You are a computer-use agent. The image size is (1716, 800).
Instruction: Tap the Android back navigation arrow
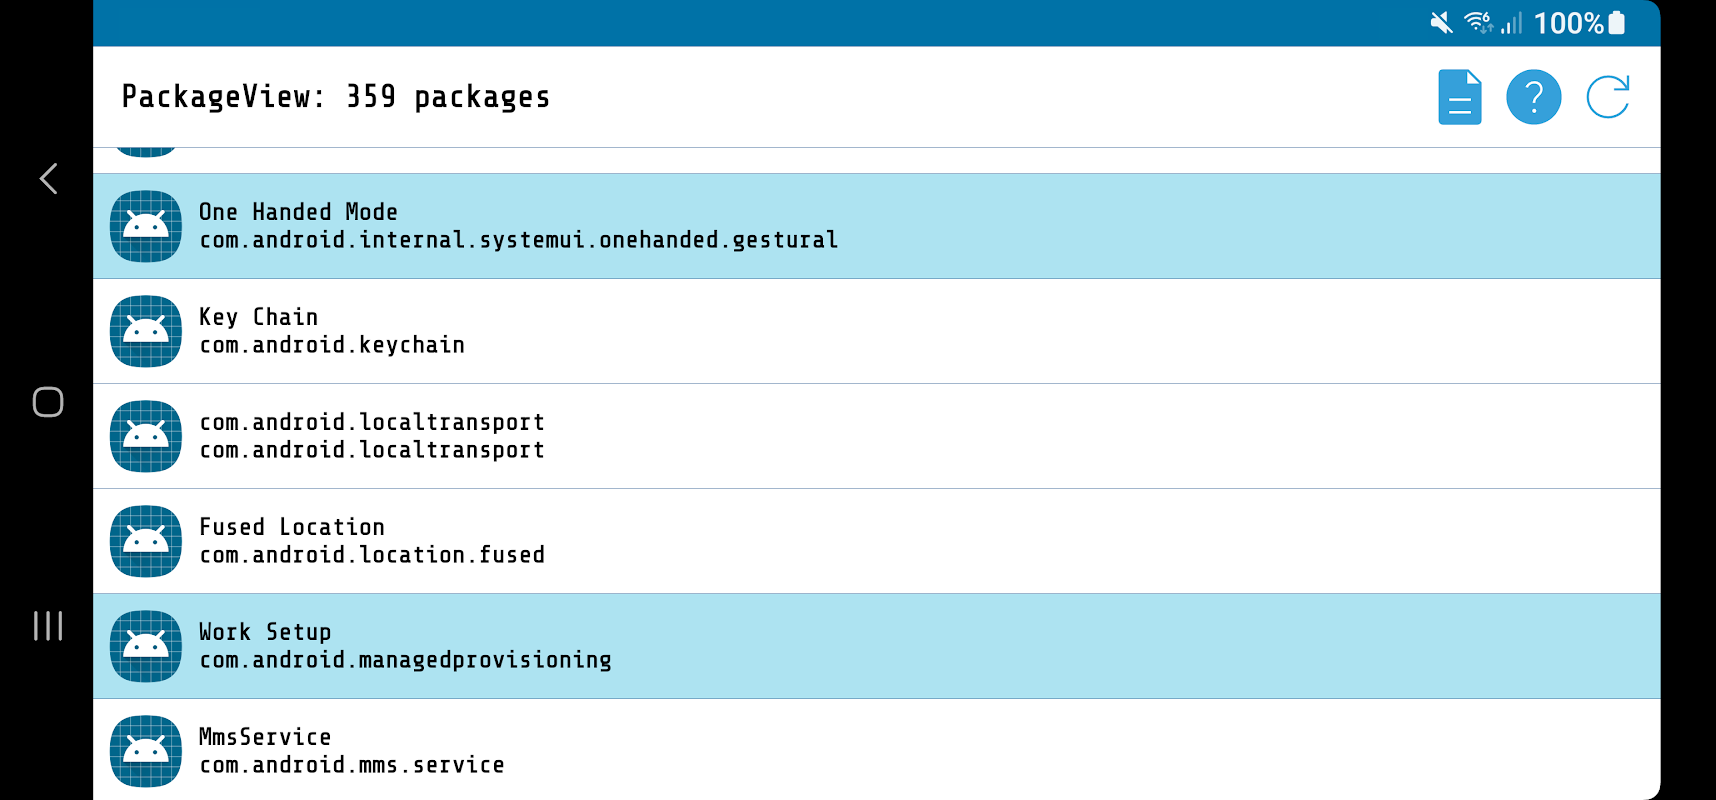point(48,179)
